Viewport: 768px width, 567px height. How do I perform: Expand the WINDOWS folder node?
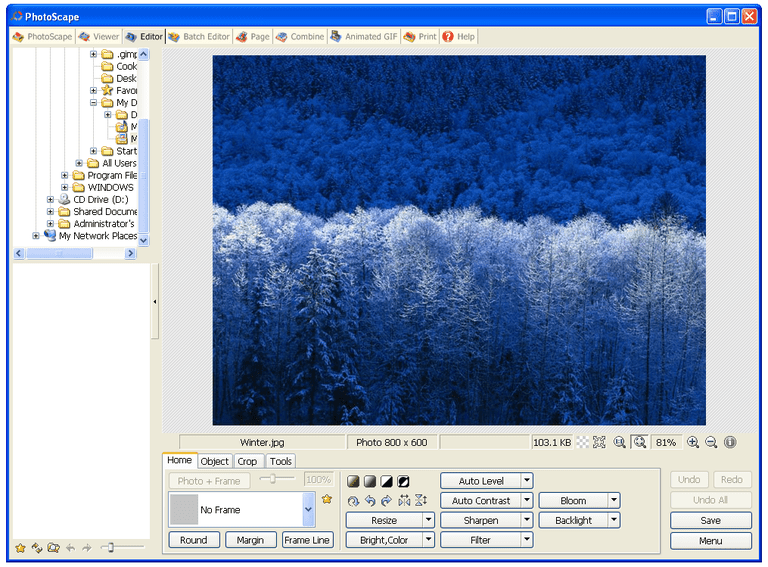point(65,188)
